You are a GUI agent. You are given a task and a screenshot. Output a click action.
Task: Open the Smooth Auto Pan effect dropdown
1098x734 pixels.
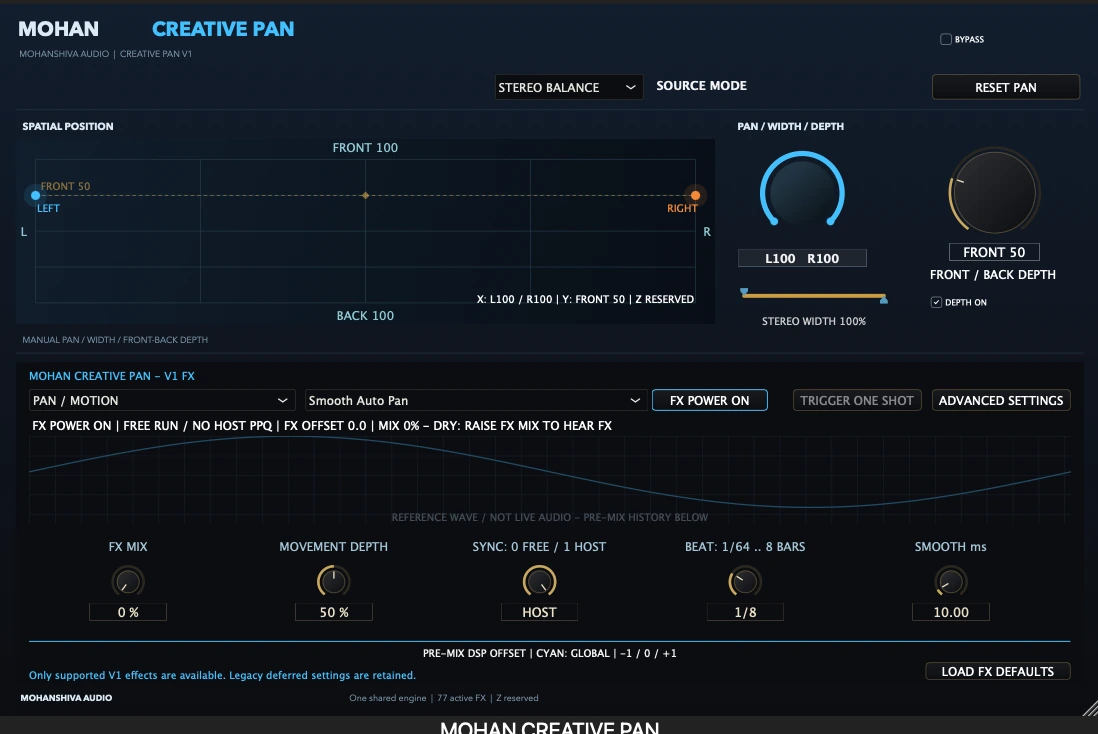[475, 400]
